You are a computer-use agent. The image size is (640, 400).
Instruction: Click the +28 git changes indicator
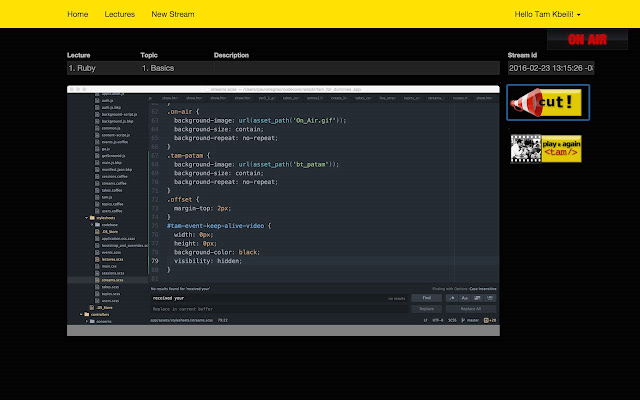(490, 320)
